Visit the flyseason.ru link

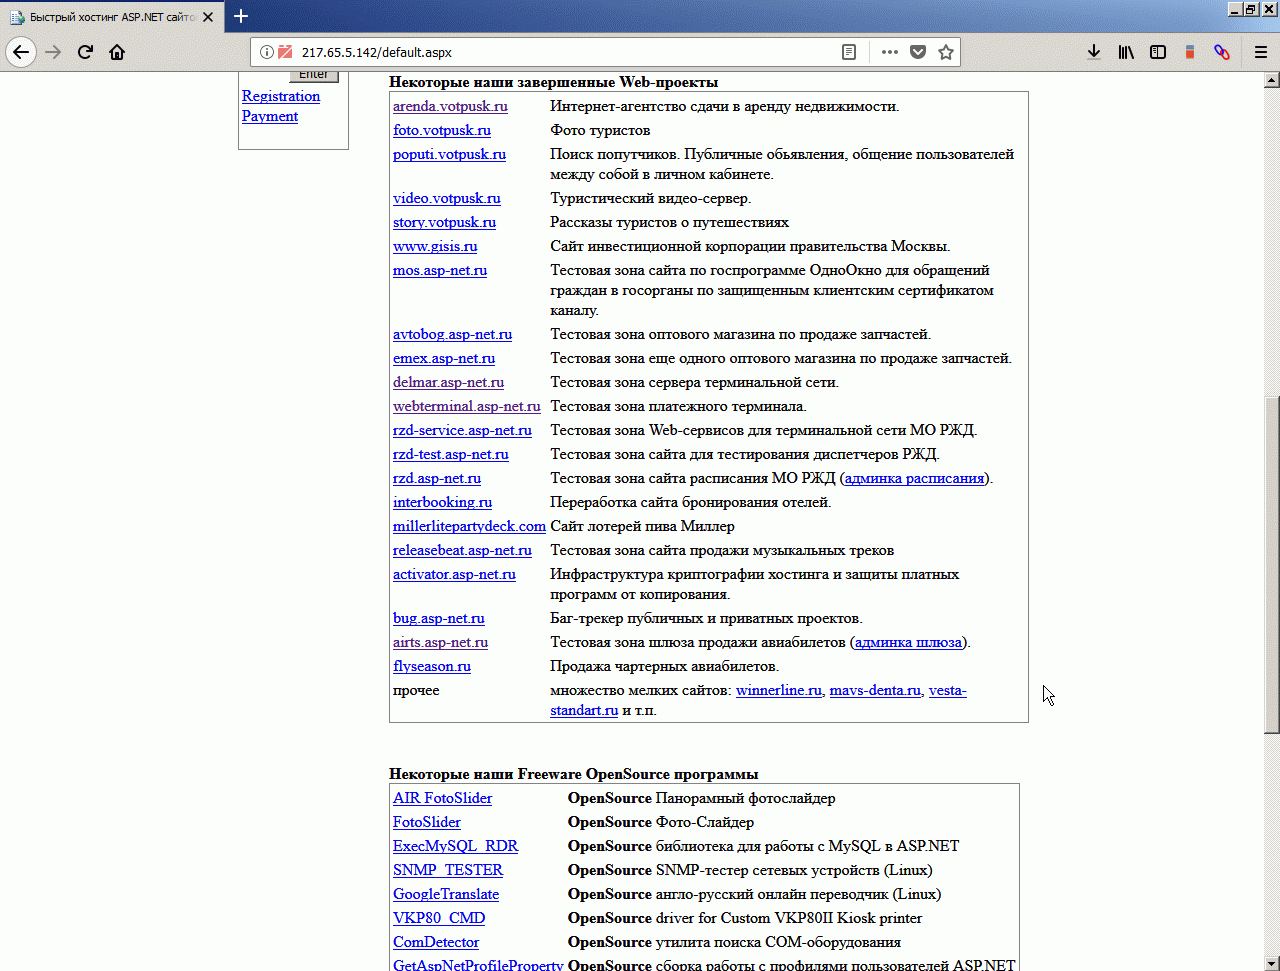pyautogui.click(x=432, y=666)
